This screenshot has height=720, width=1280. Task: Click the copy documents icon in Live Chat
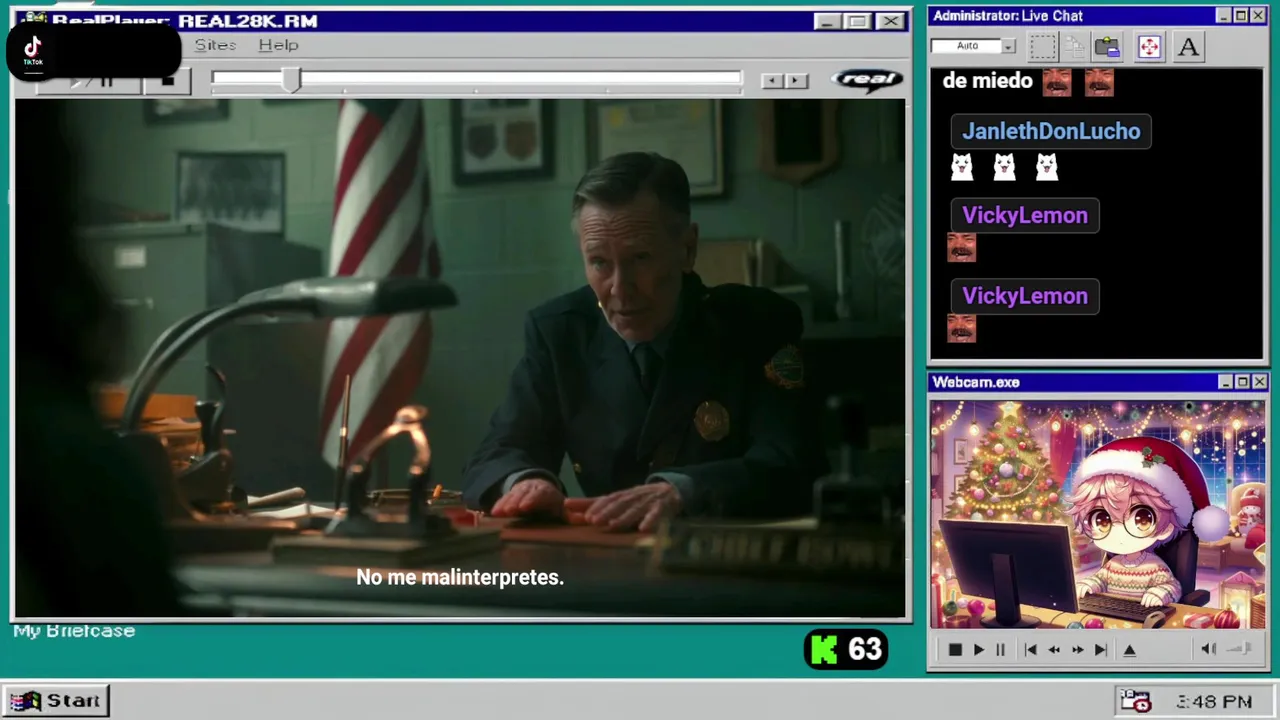tap(1075, 46)
